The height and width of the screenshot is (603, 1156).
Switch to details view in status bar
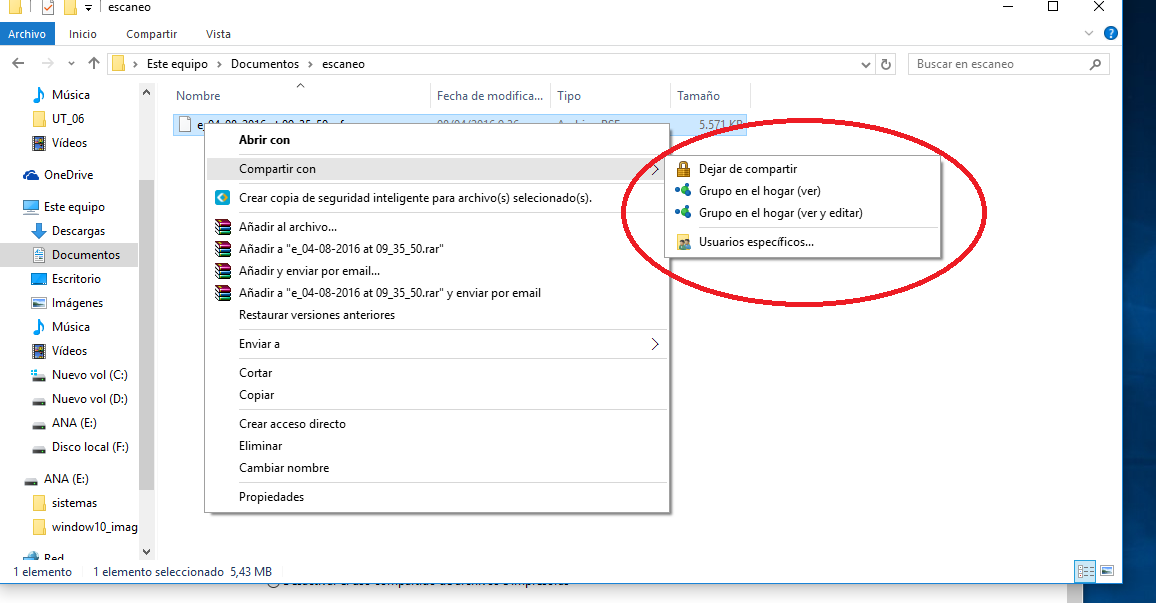1085,571
